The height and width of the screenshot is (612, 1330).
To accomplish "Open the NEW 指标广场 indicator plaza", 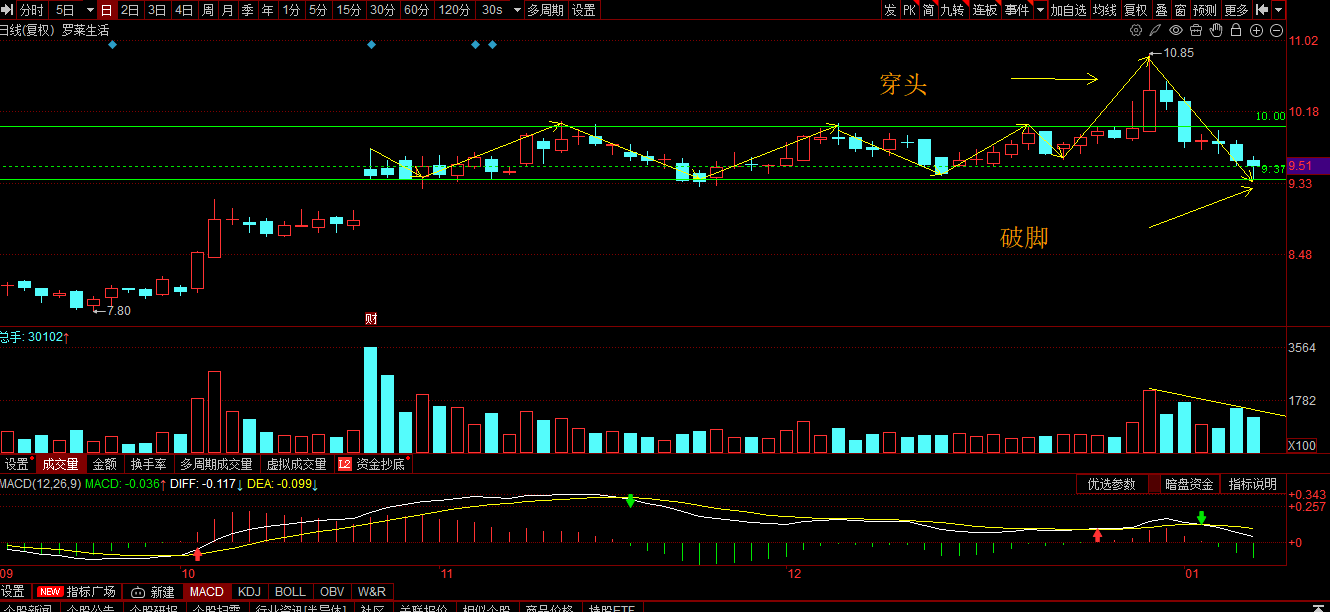I will coord(77,592).
